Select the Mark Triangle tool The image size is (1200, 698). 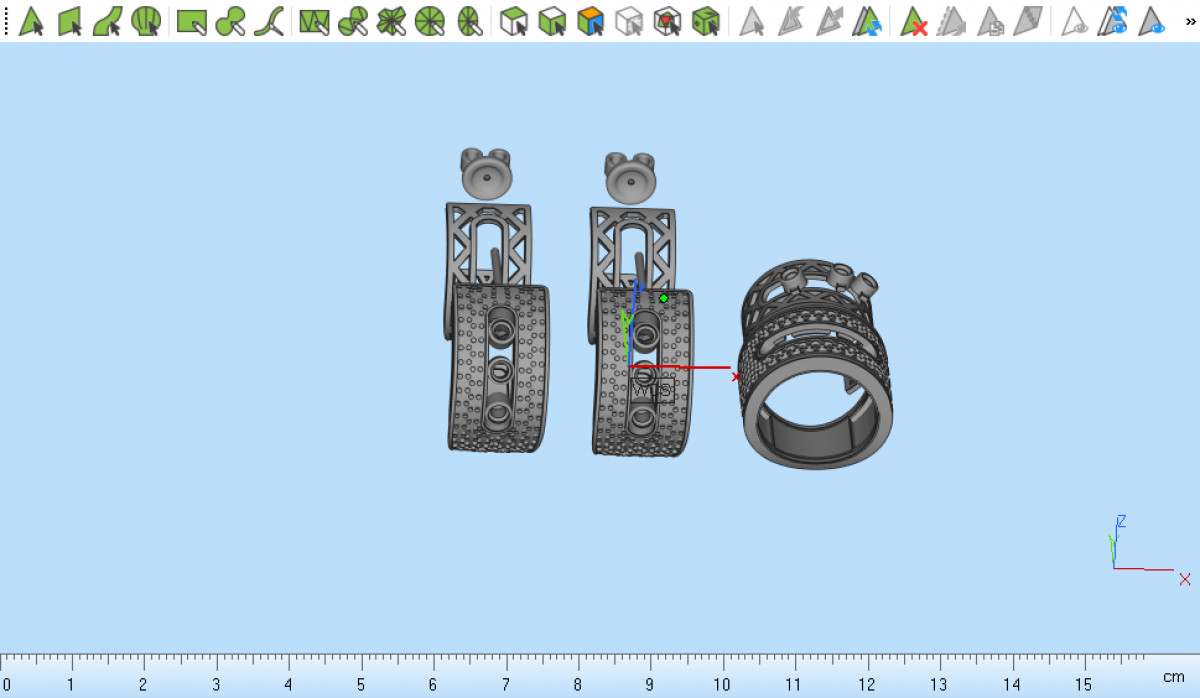click(31, 21)
